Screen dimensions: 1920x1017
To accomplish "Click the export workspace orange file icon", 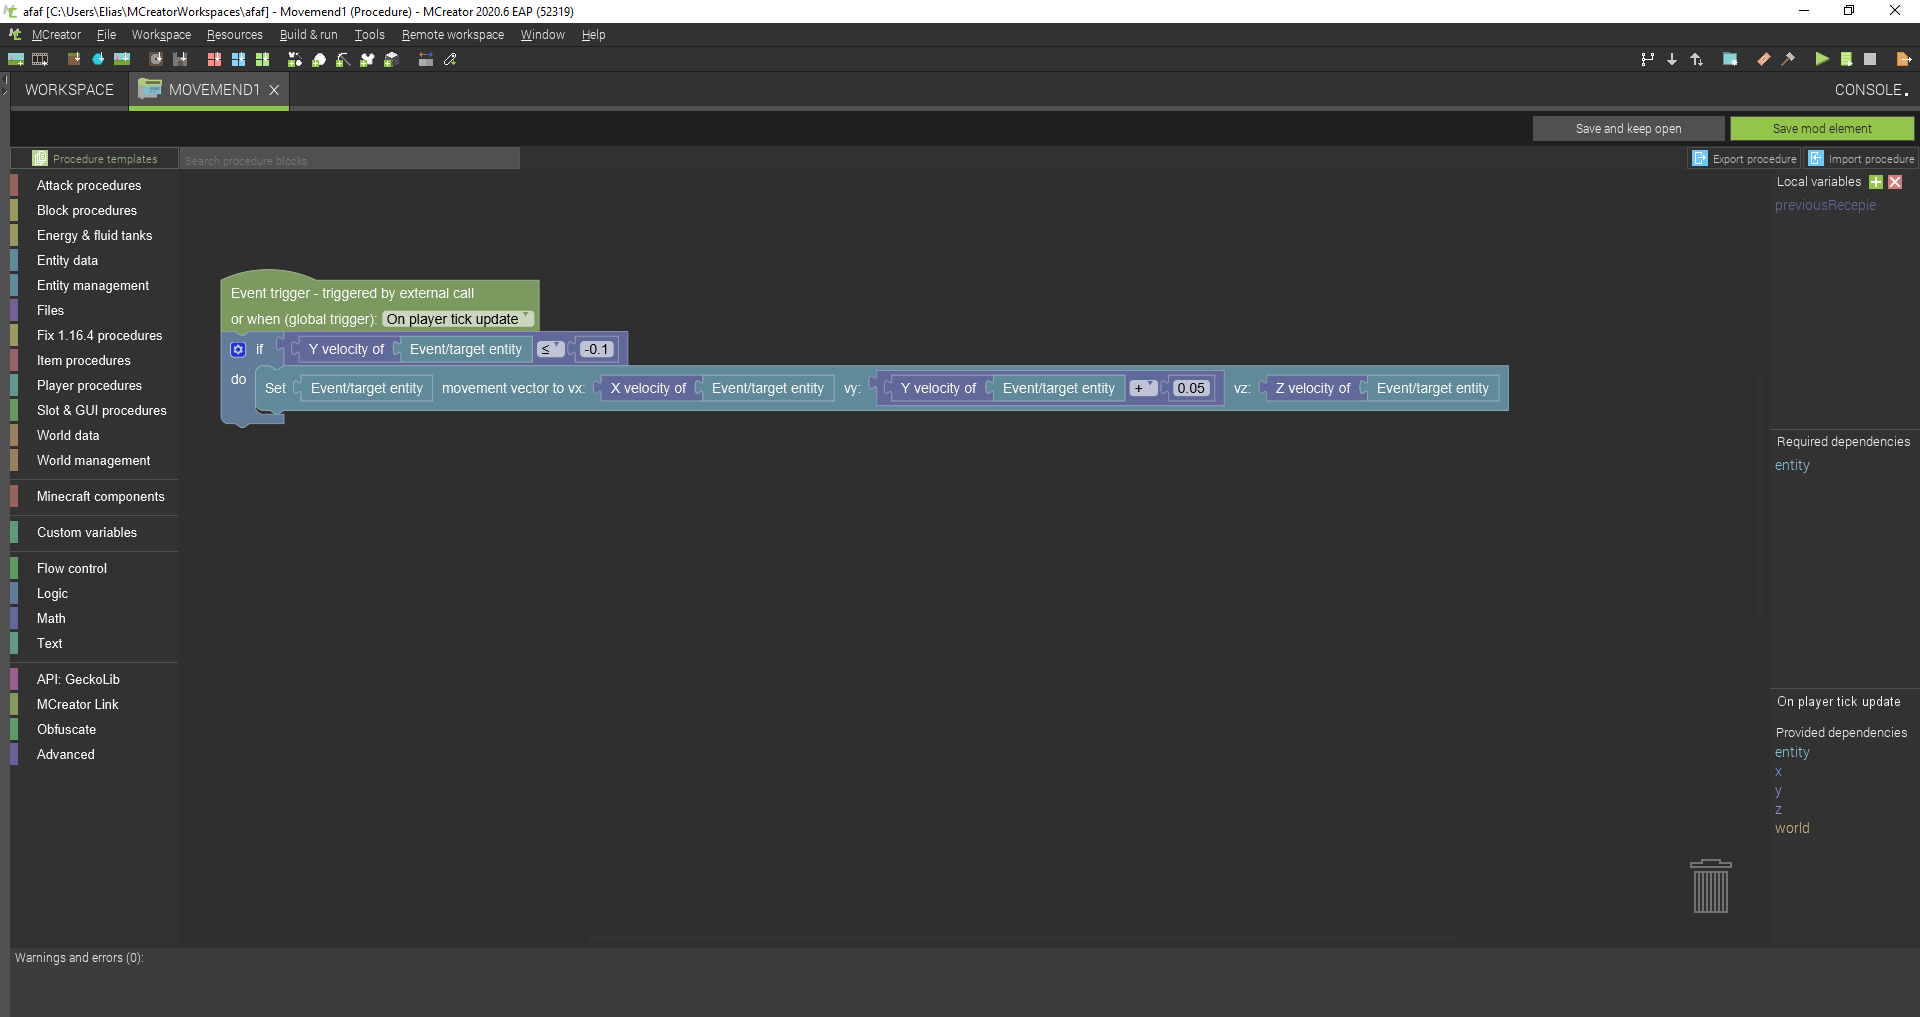I will pyautogui.click(x=1904, y=59).
